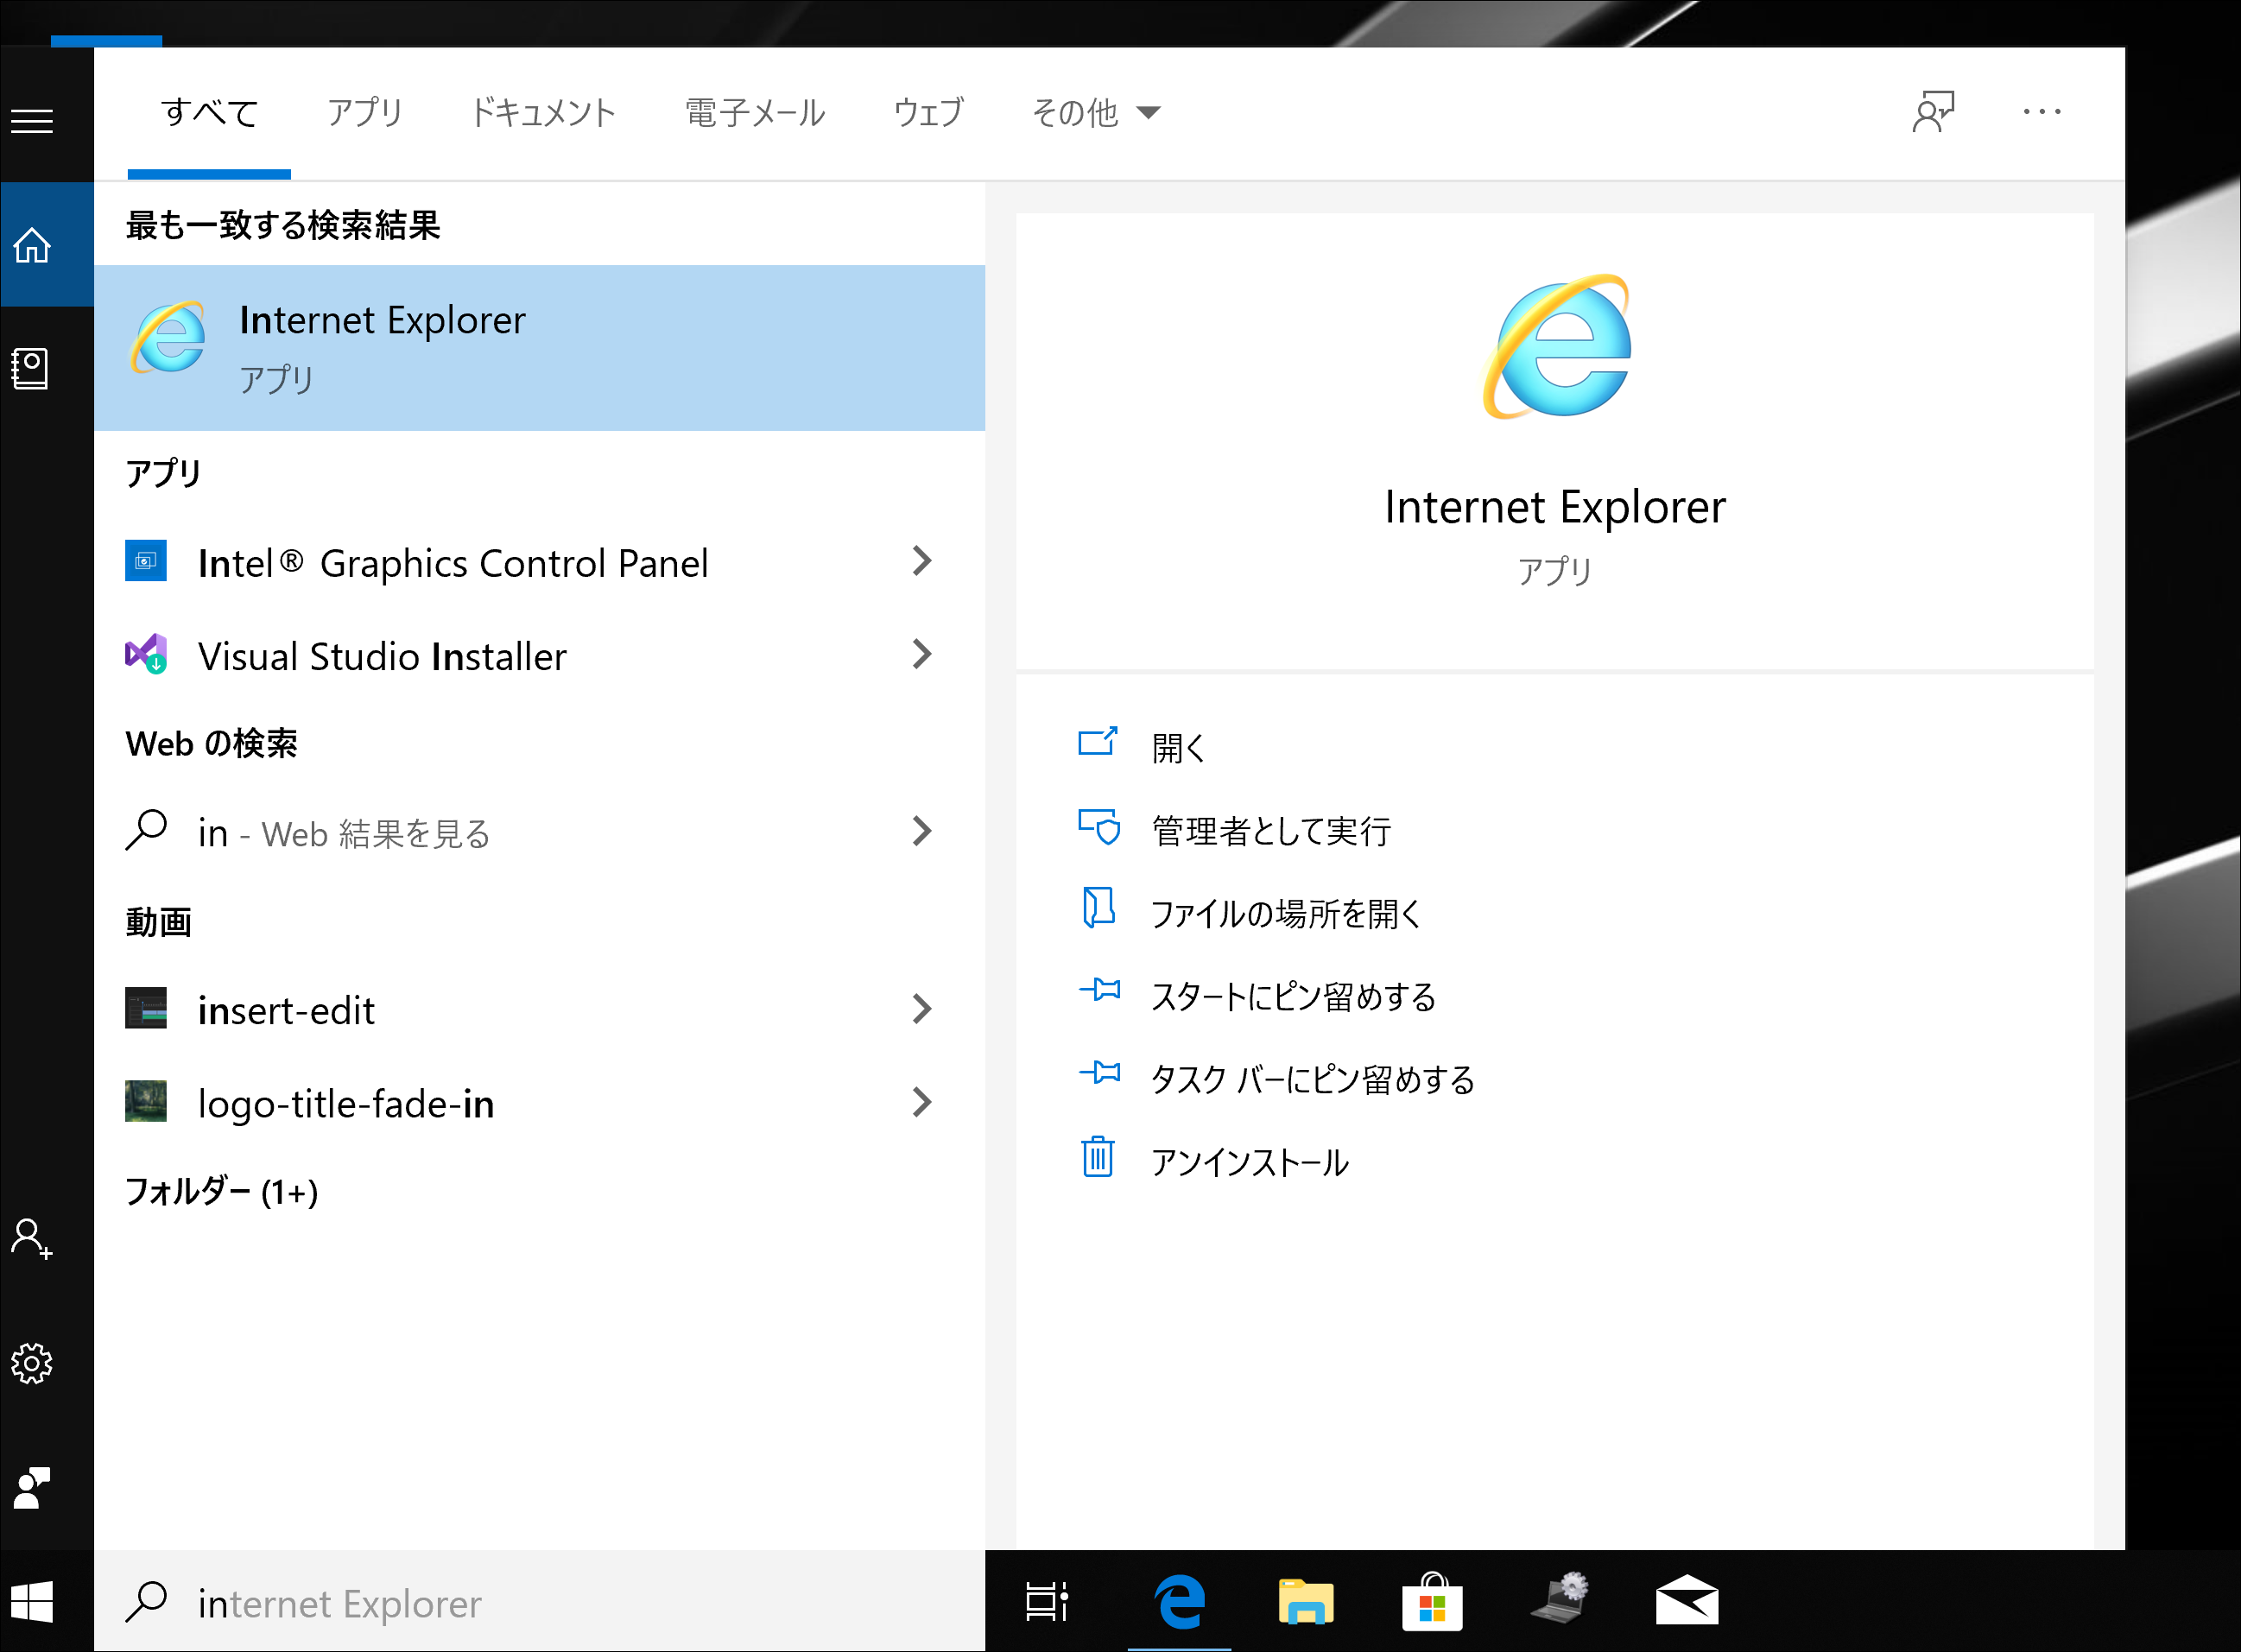The height and width of the screenshot is (1652, 2241).
Task: Expand the logo-title-fade-in result arrow
Action: coord(922,1102)
